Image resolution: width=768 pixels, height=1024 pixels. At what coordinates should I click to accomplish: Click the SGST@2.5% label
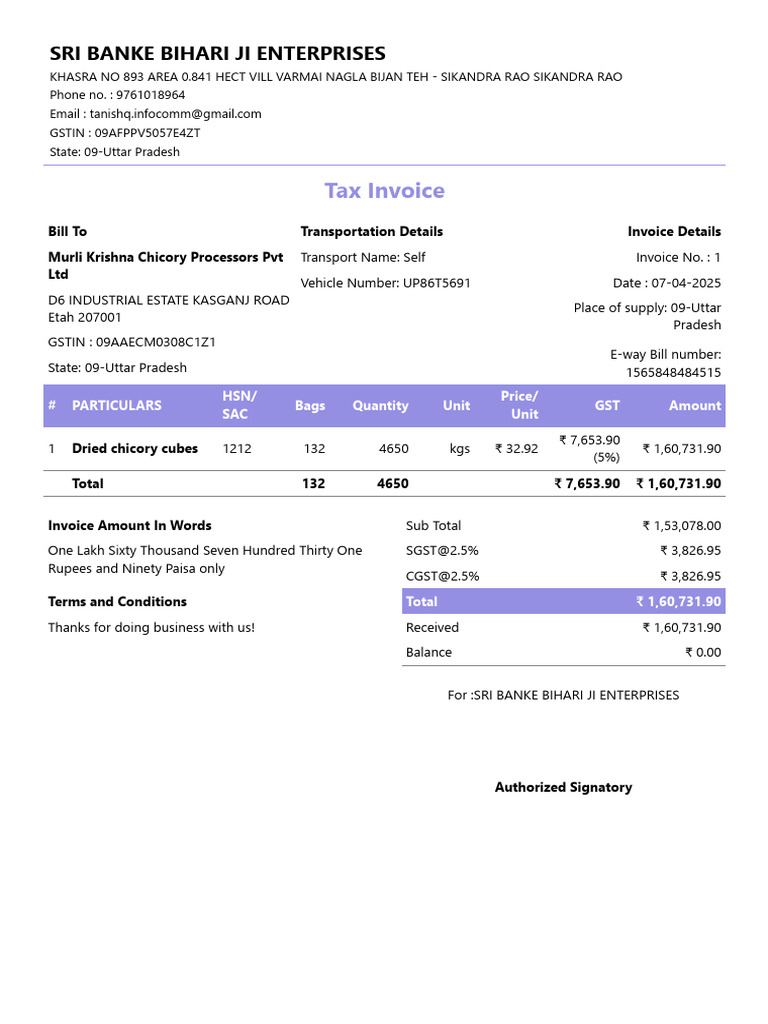tap(442, 551)
